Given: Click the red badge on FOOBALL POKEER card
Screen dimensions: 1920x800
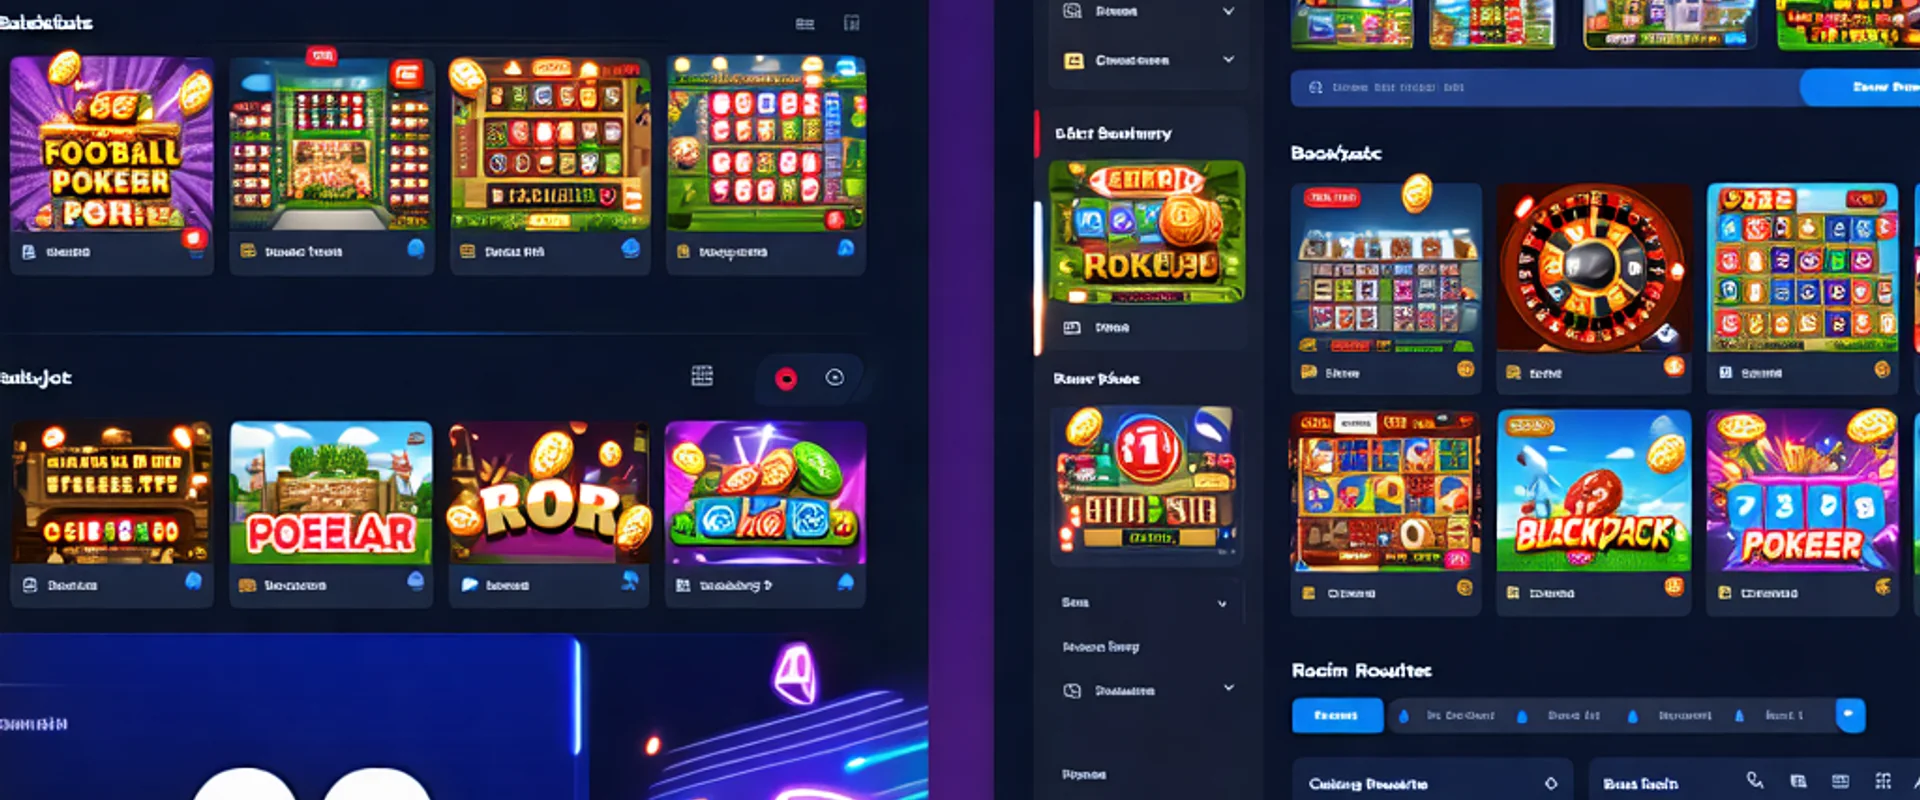Looking at the screenshot, I should click(x=194, y=239).
